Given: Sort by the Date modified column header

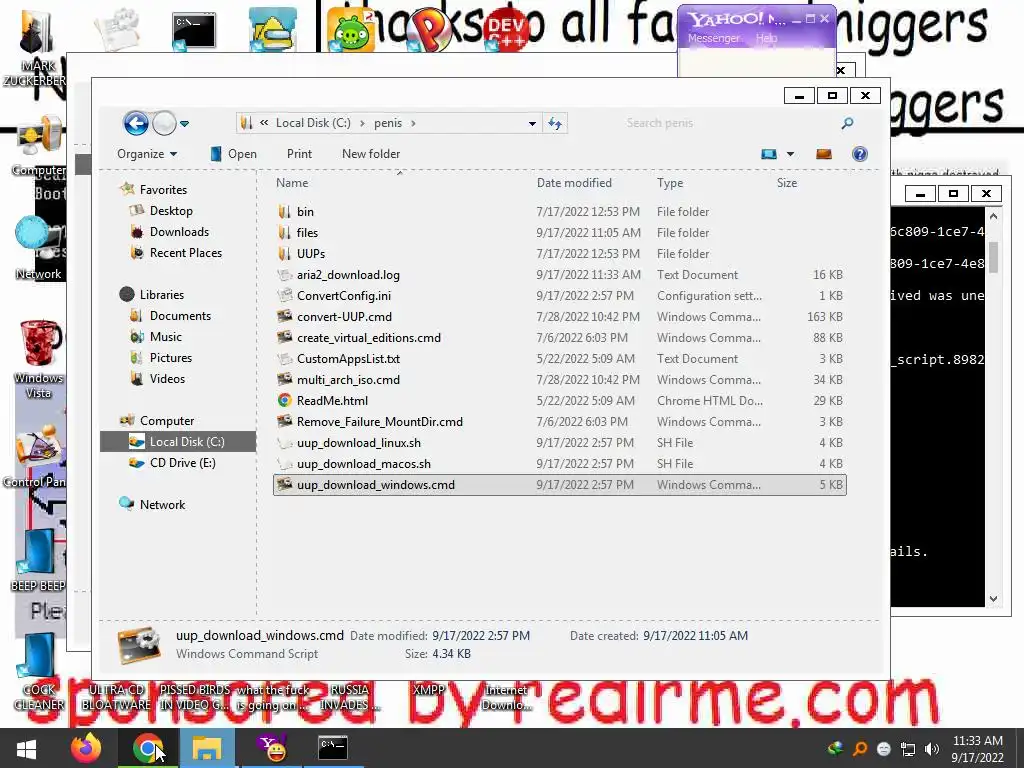Looking at the screenshot, I should tap(574, 183).
